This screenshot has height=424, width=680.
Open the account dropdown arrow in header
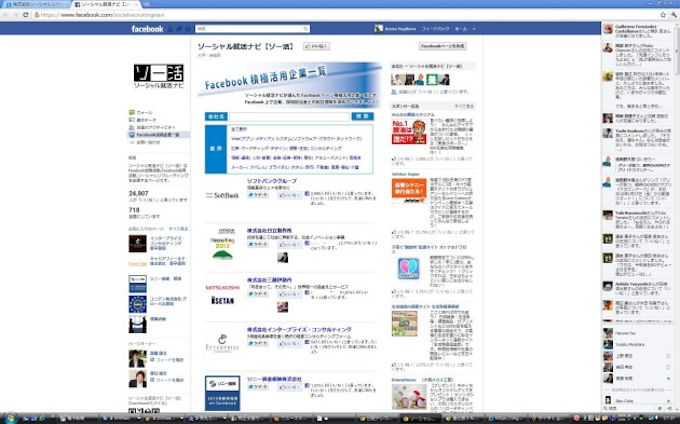tap(472, 29)
